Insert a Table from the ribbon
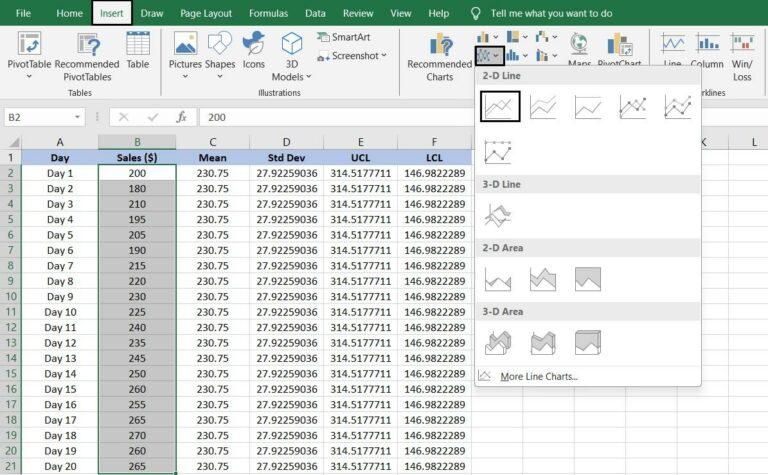Viewport: 768px width, 475px height. pos(138,50)
